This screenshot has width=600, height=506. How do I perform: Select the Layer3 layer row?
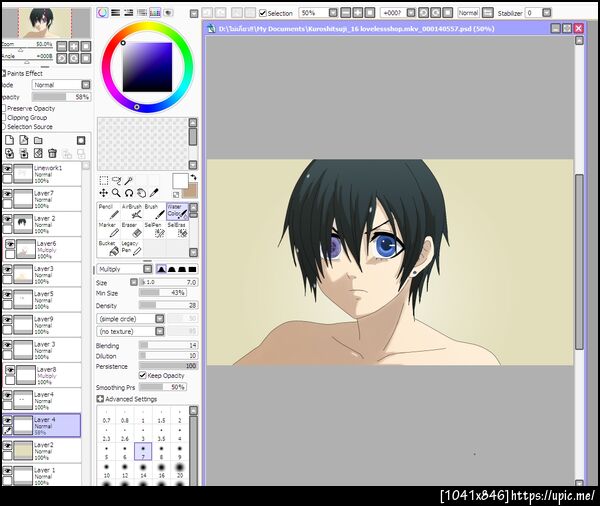[x=42, y=274]
